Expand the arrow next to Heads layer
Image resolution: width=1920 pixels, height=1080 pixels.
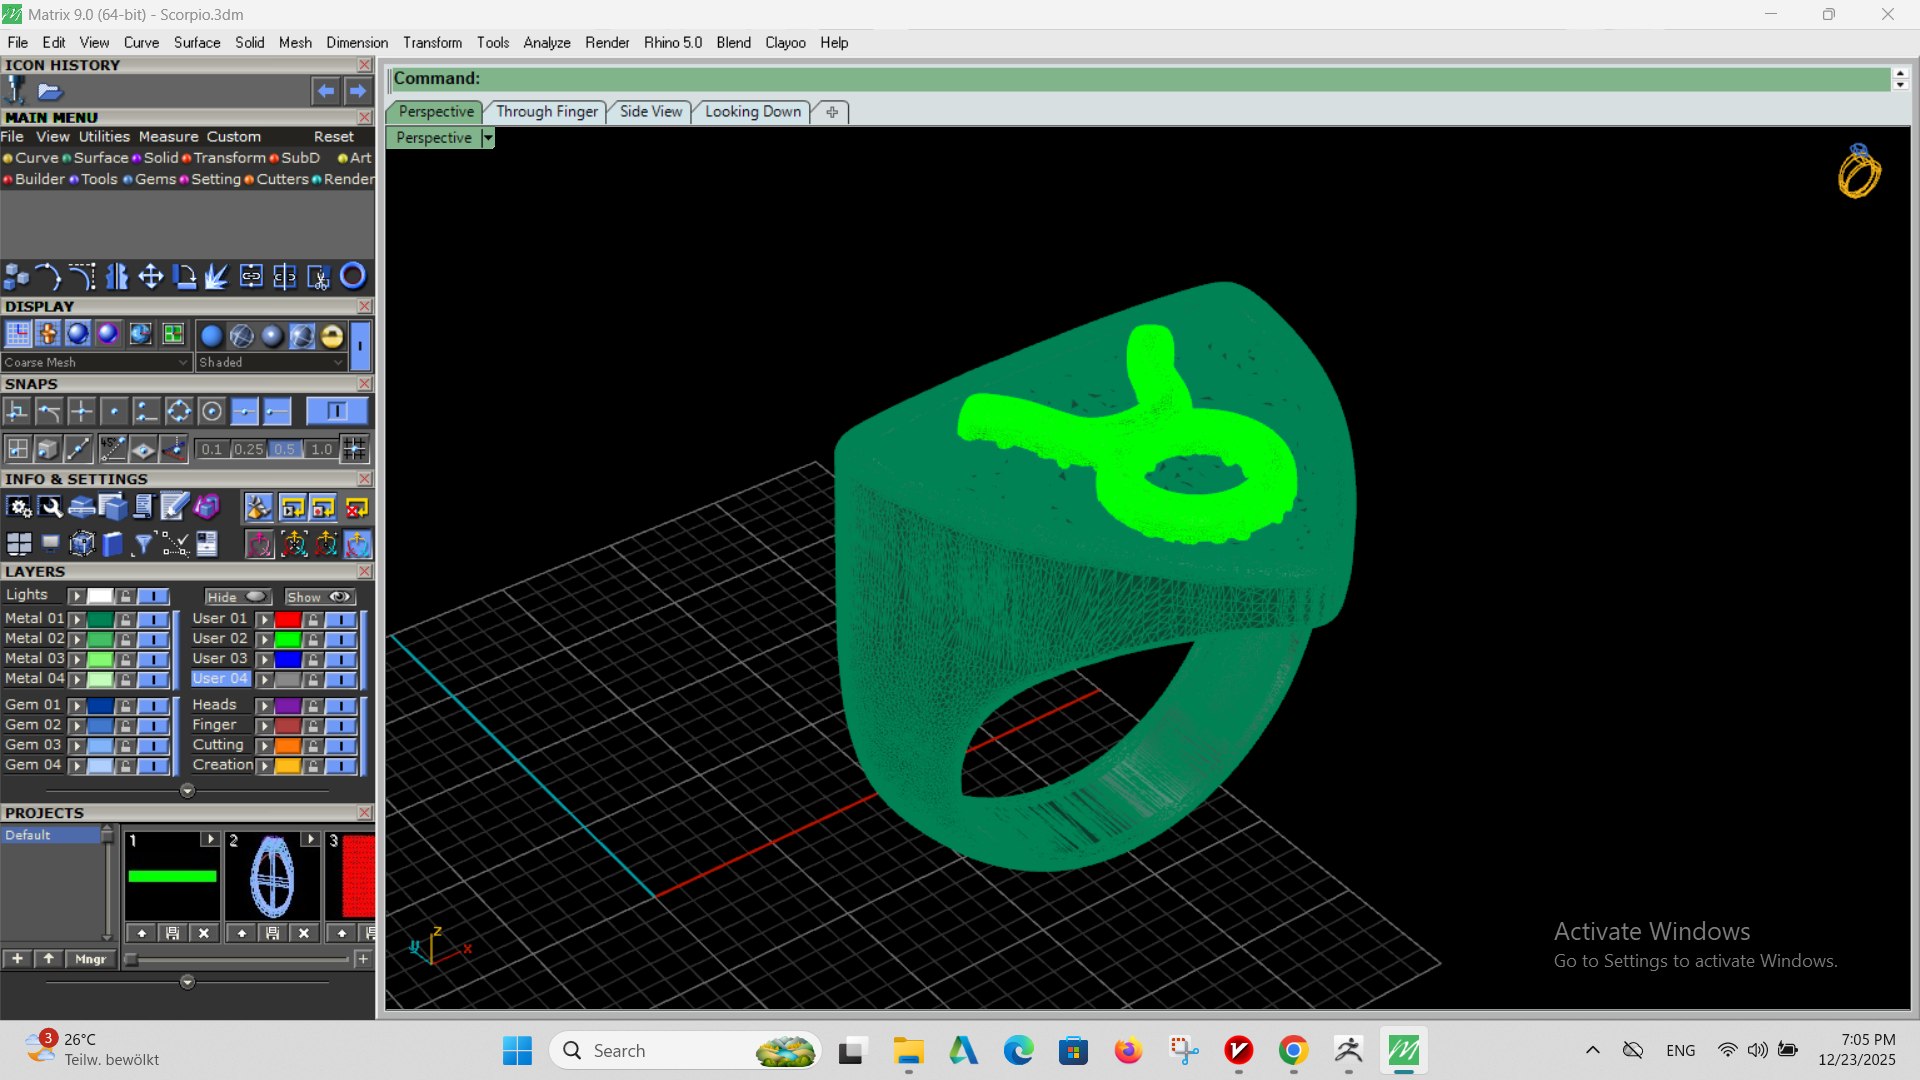265,706
